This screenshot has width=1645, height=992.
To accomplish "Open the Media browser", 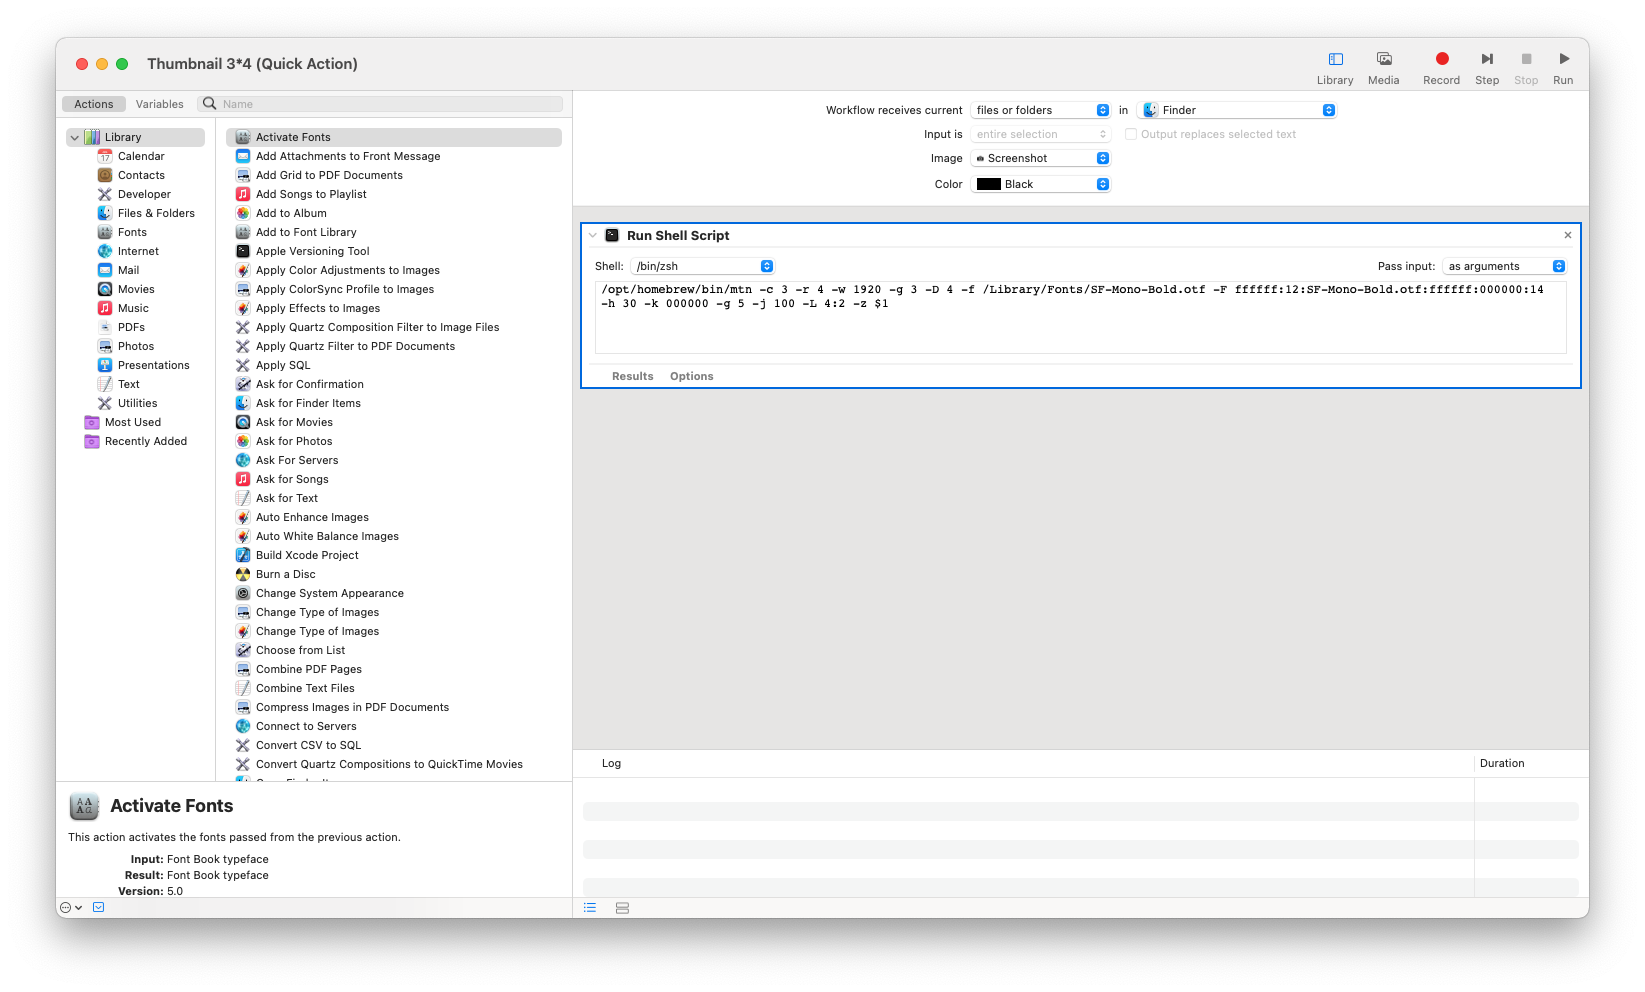I will (1383, 67).
